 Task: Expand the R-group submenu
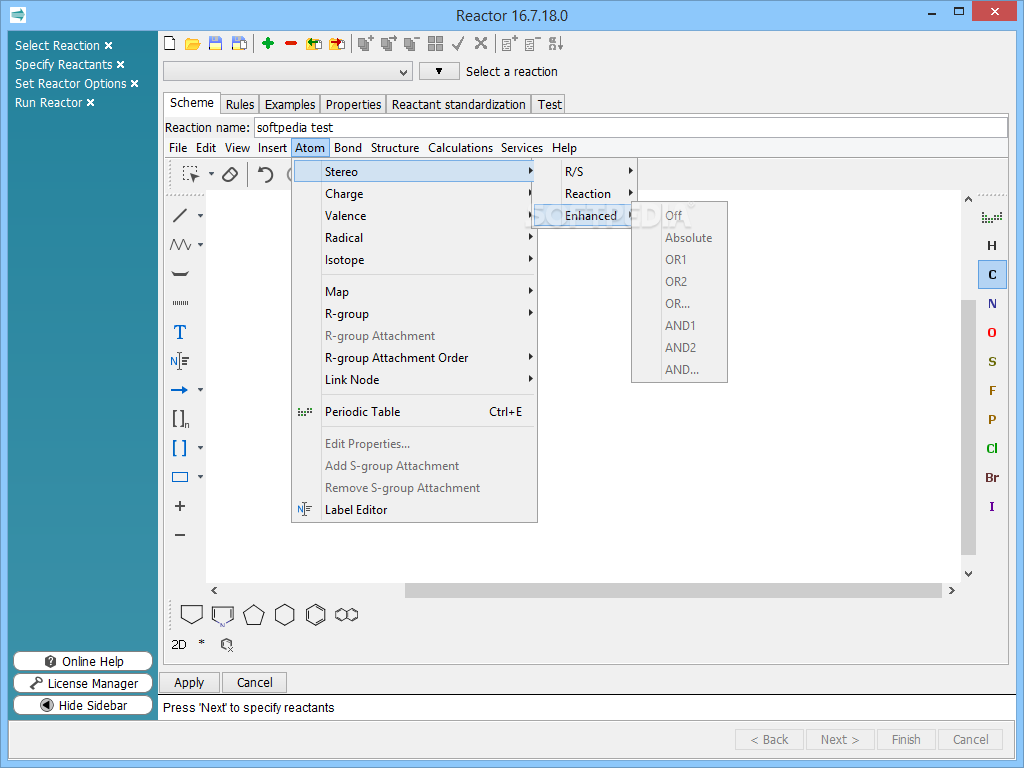coord(415,314)
